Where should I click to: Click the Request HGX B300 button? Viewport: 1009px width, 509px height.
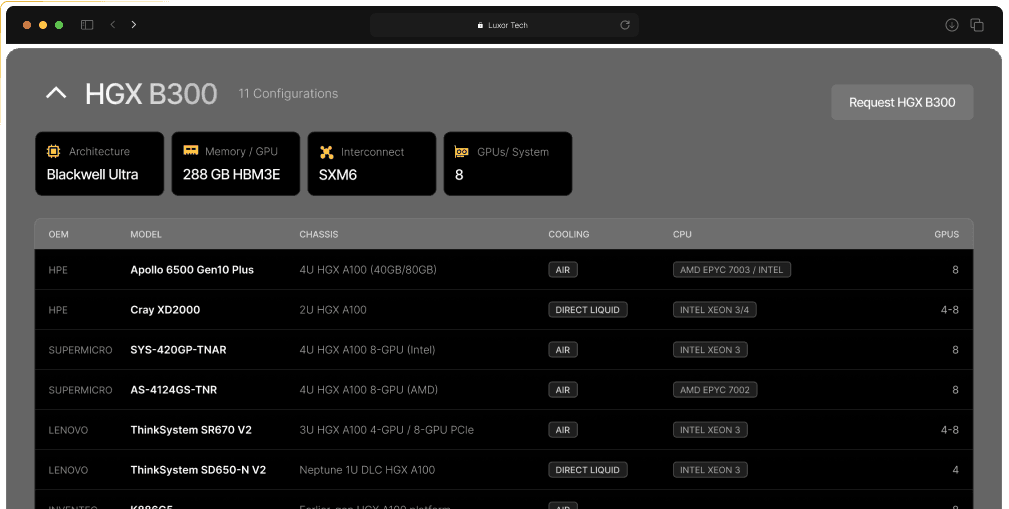[x=902, y=102]
